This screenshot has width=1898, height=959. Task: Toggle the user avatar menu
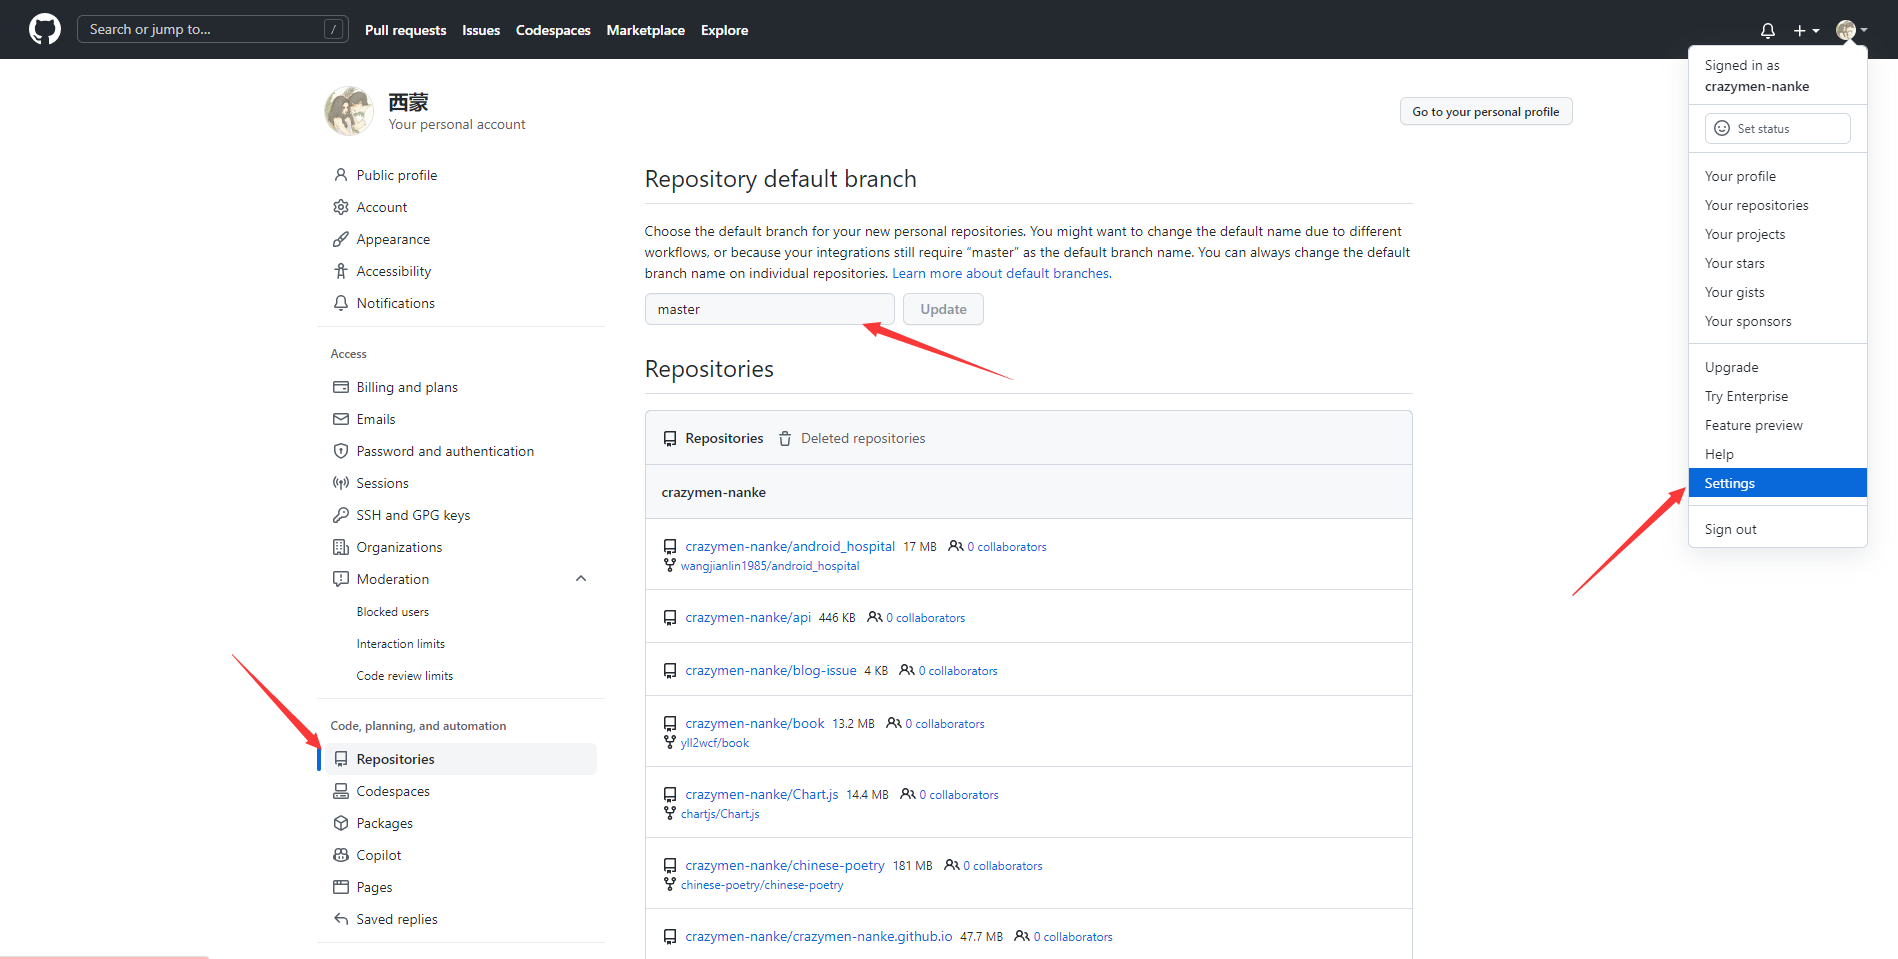[x=1852, y=30]
